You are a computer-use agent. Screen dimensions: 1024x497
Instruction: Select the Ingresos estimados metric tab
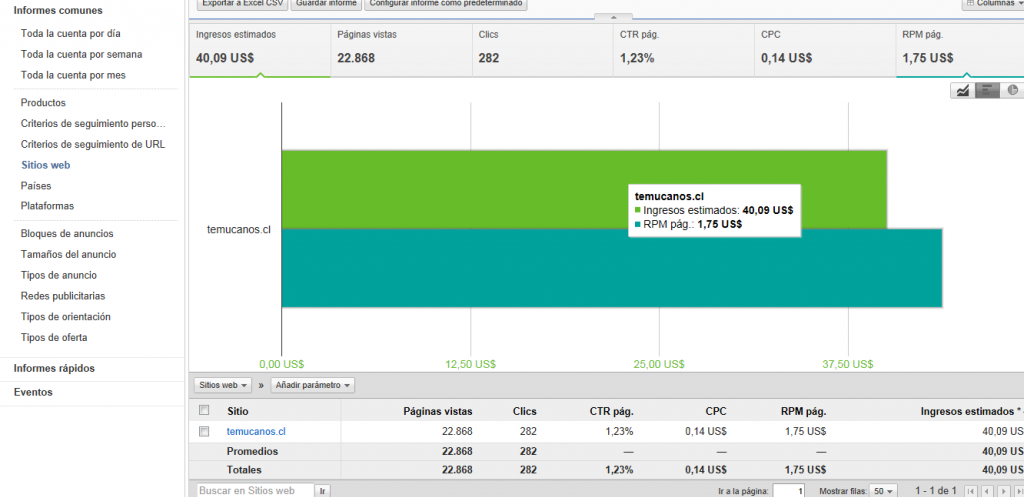(x=260, y=50)
